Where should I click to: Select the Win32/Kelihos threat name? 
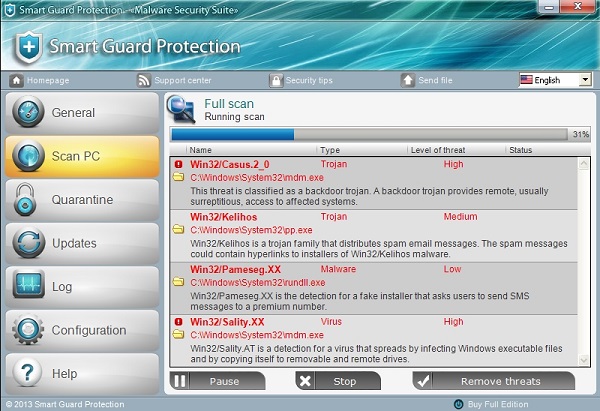pyautogui.click(x=223, y=217)
